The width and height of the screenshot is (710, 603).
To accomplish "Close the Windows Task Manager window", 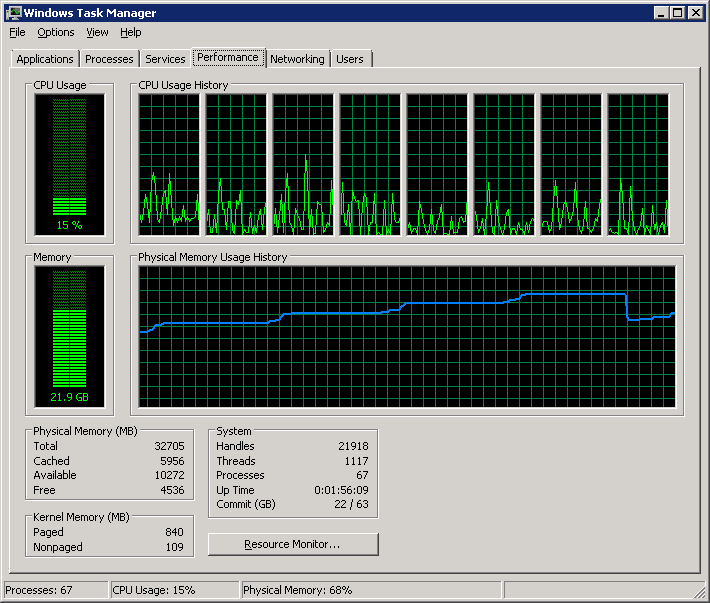I will (695, 13).
